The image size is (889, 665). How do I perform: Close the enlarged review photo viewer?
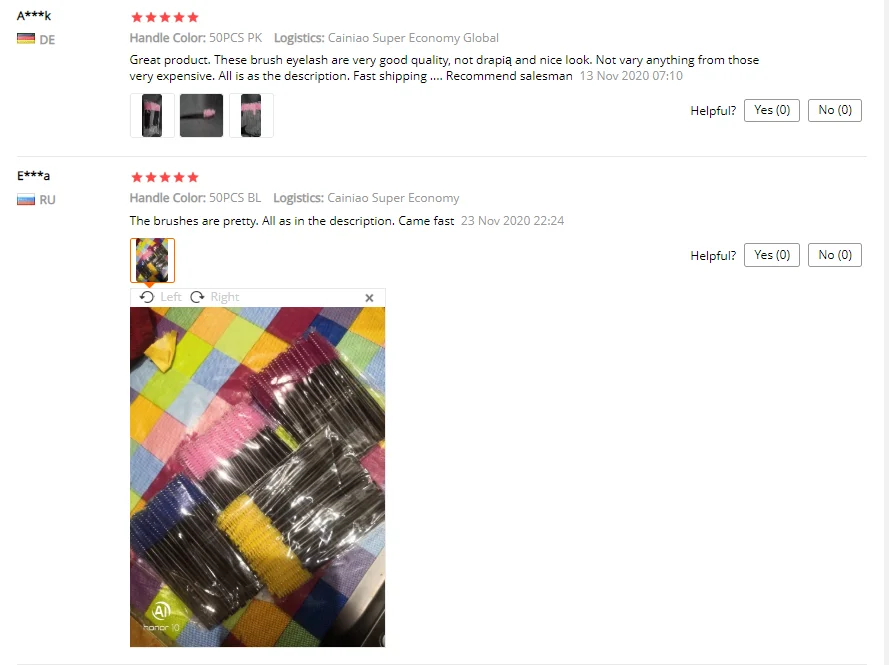point(369,298)
